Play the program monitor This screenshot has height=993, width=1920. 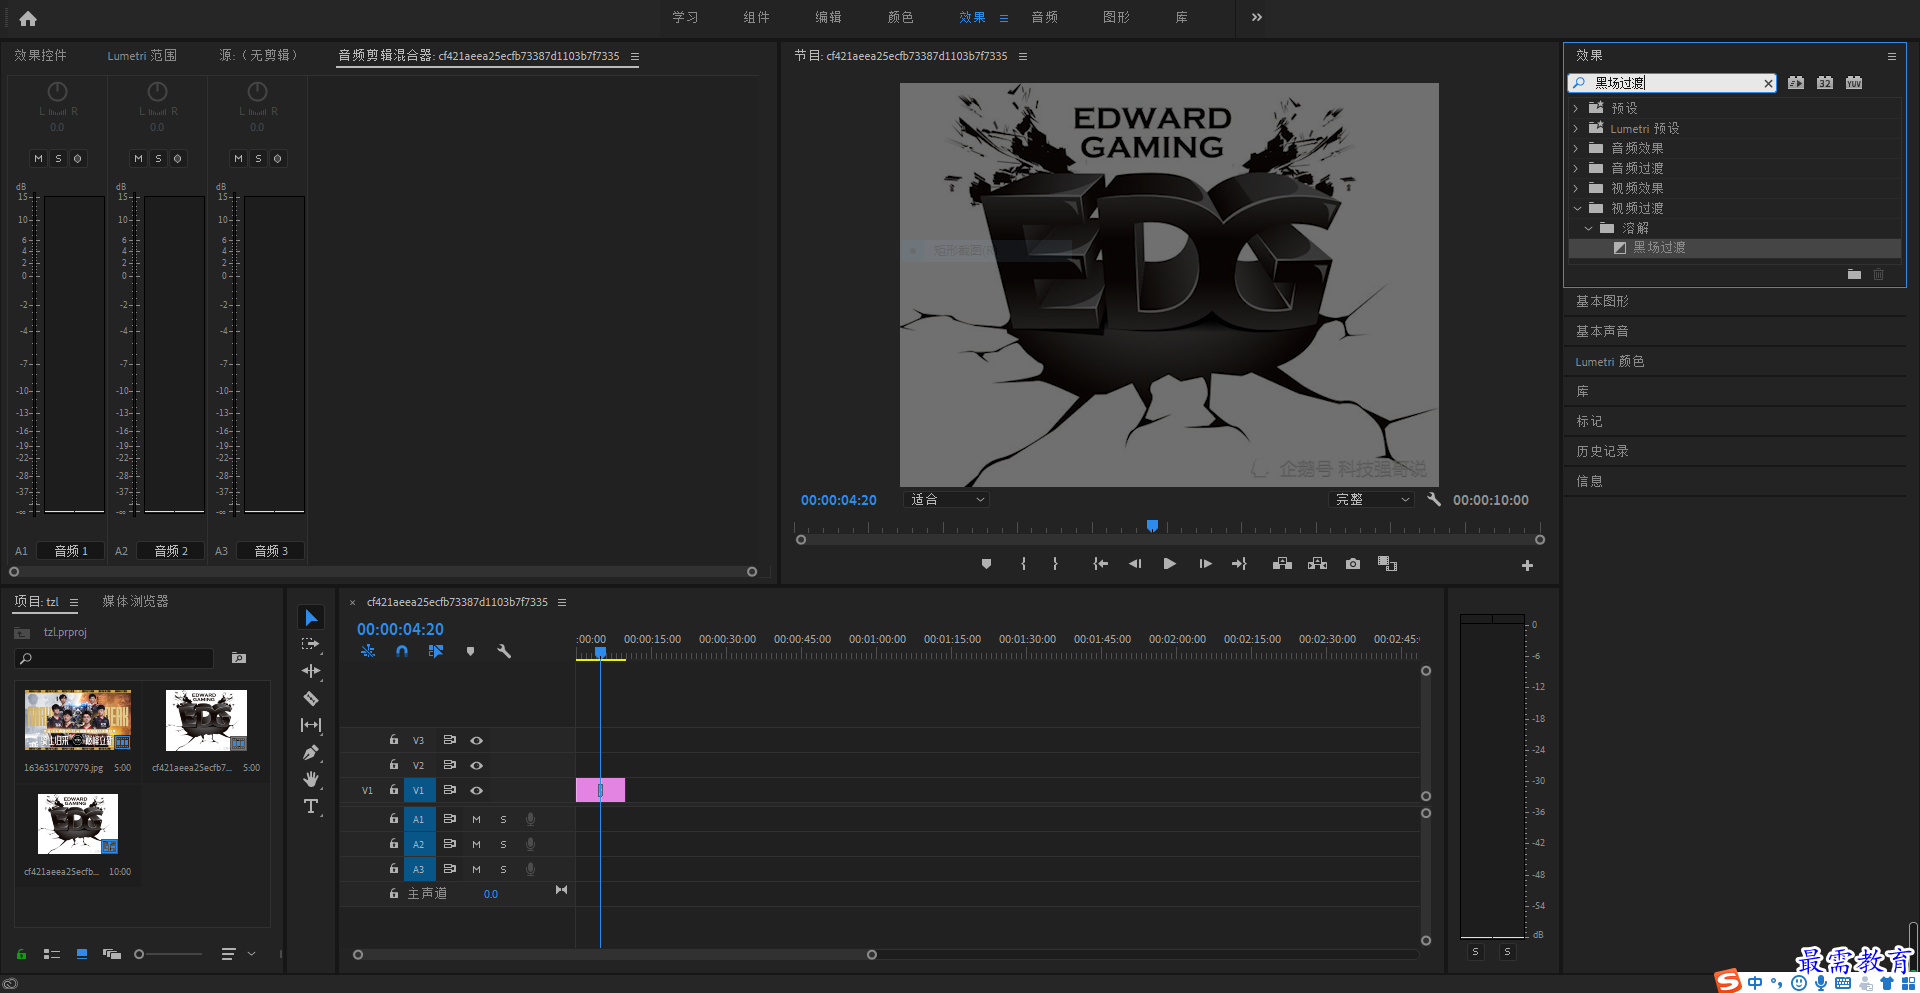(x=1169, y=564)
